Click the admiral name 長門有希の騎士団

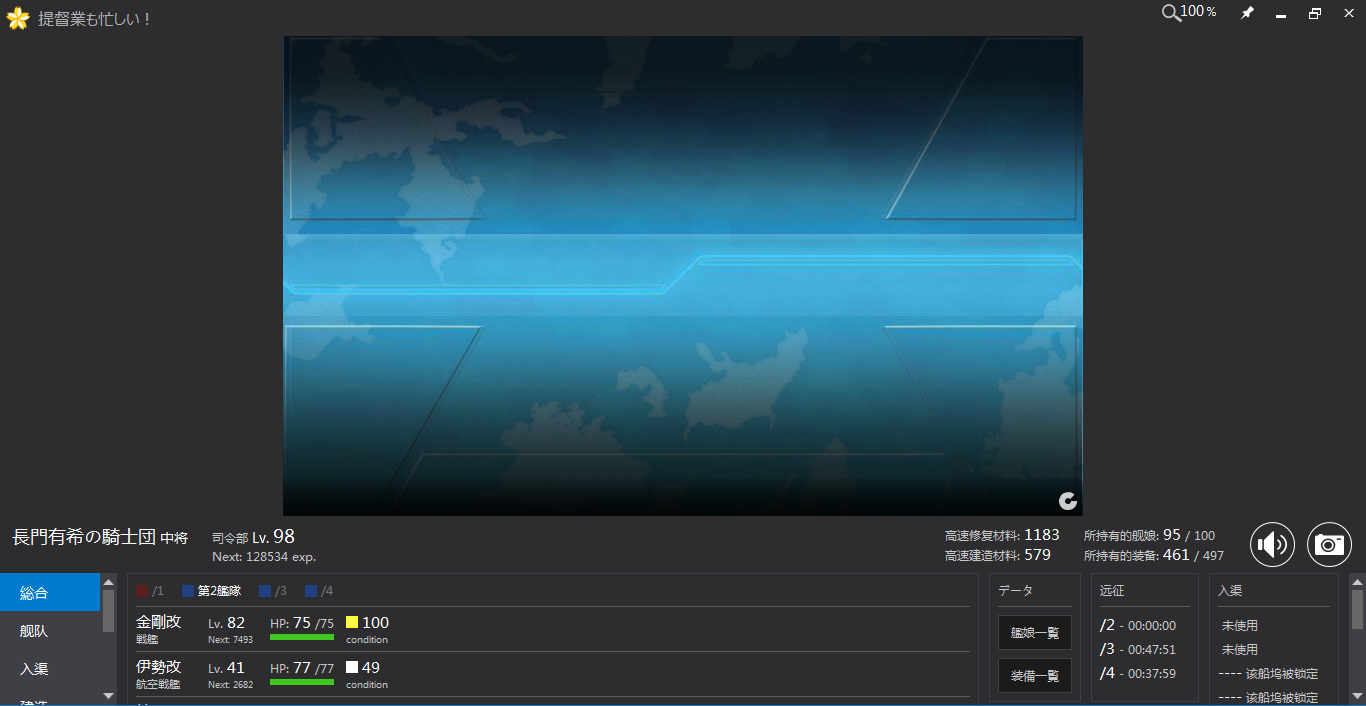[84, 537]
